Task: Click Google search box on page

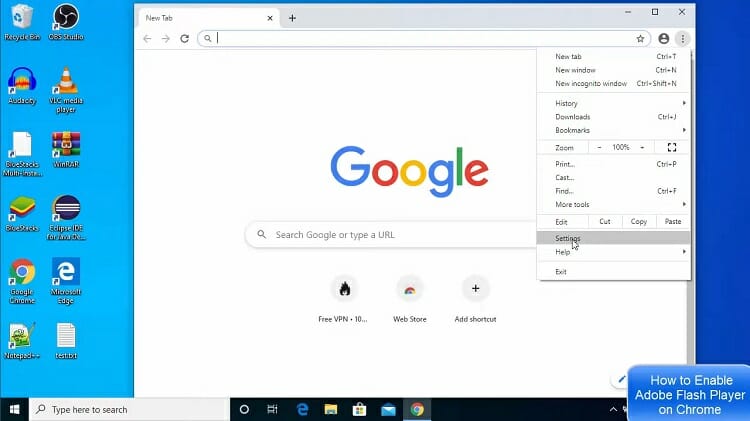Action: coord(391,234)
